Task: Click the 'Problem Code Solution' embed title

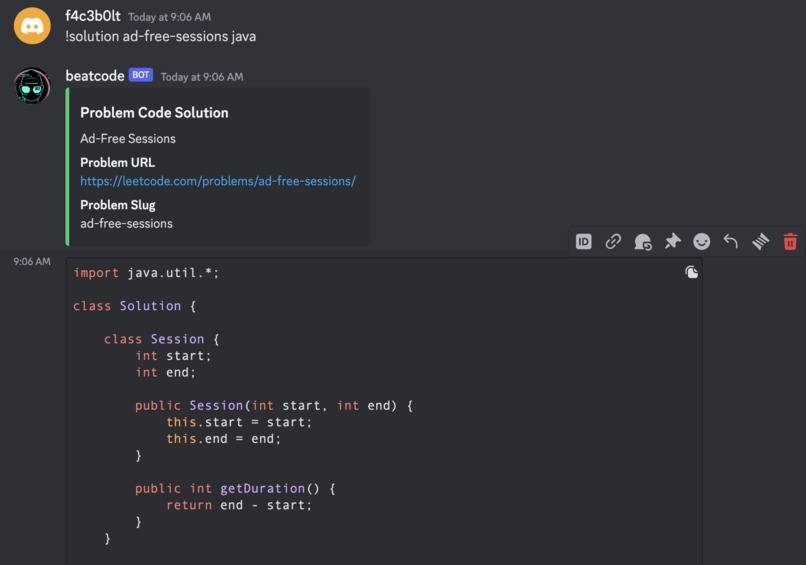Action: tap(154, 113)
